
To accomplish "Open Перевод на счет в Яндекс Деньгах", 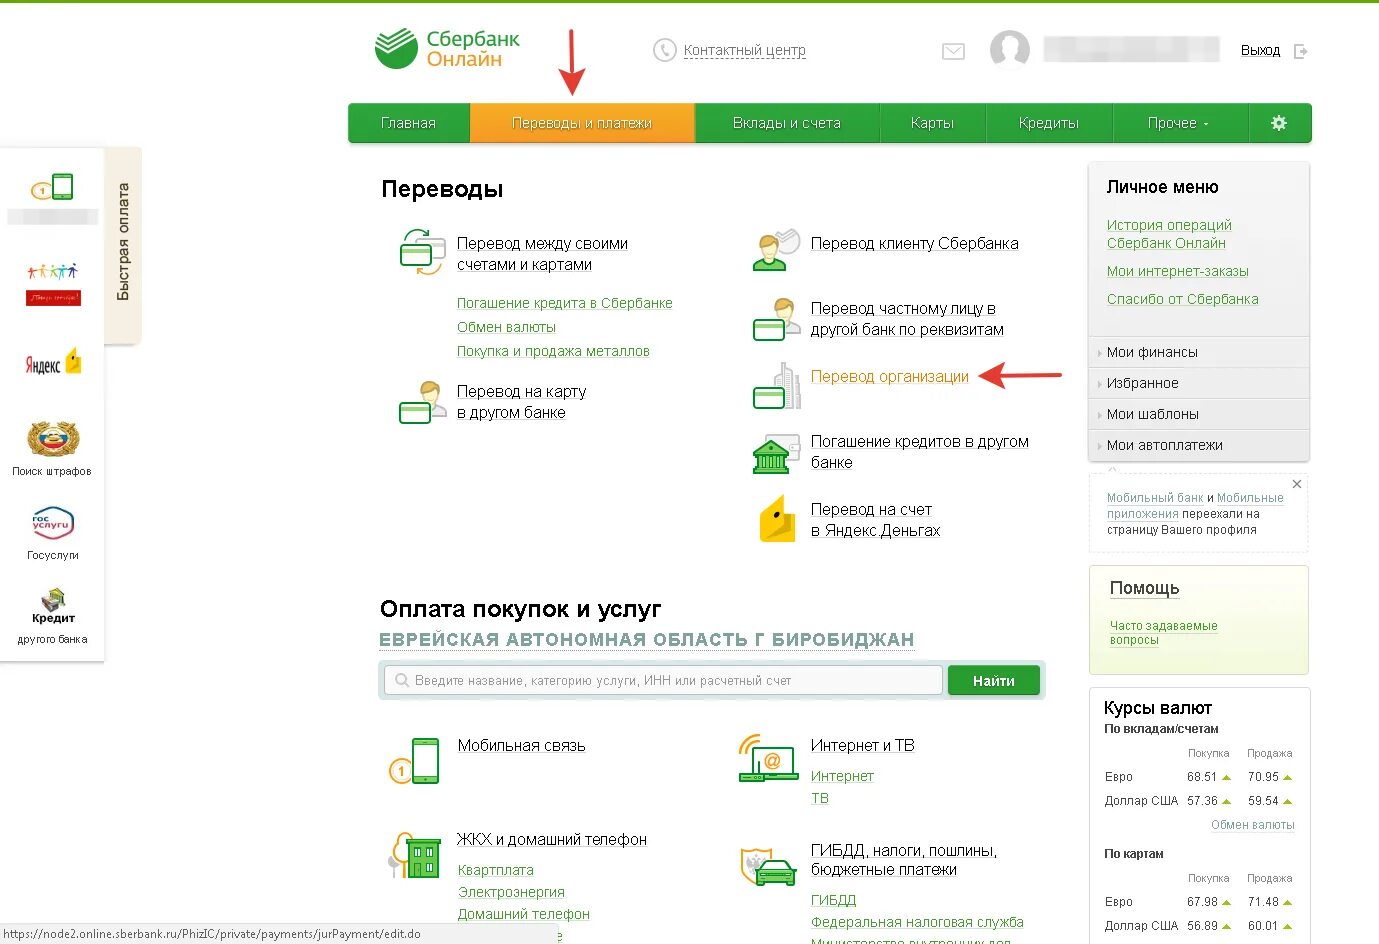I will click(875, 520).
